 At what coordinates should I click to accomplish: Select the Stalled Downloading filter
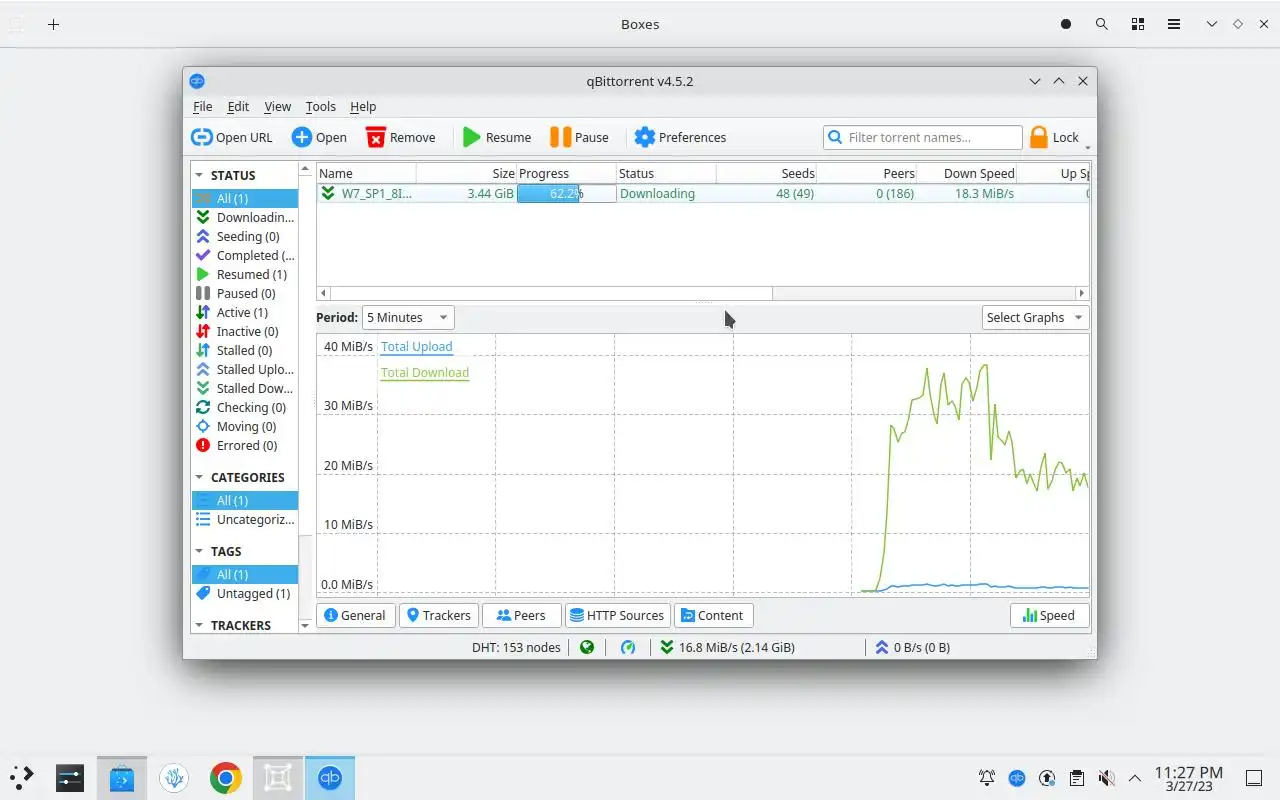pos(245,388)
